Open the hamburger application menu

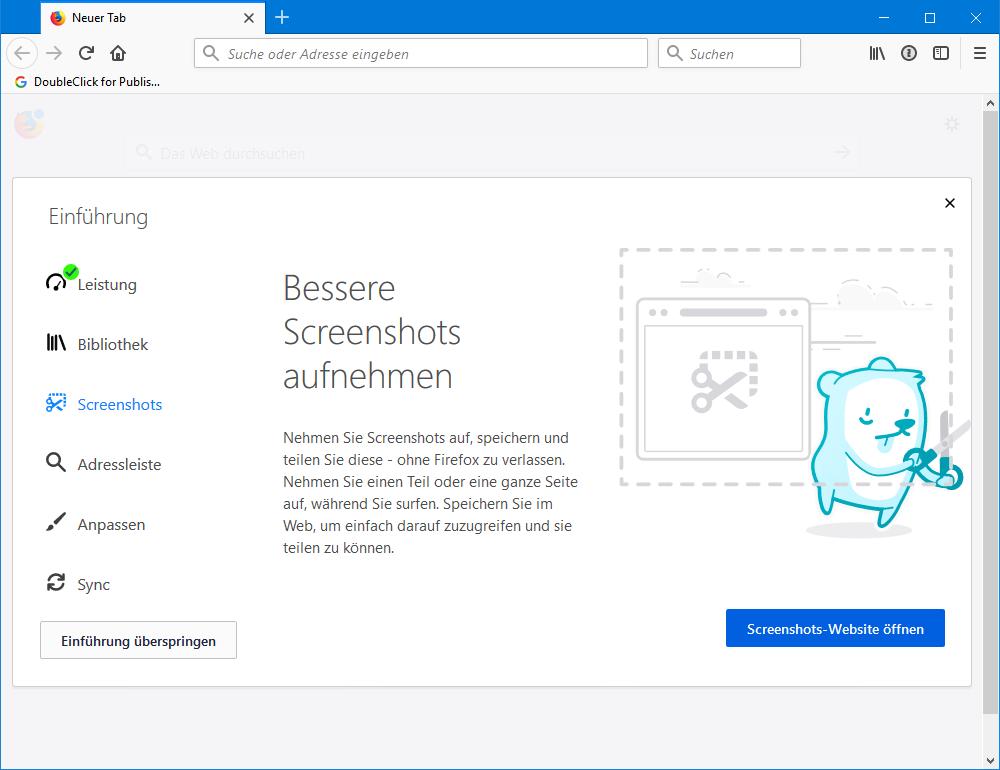click(980, 53)
